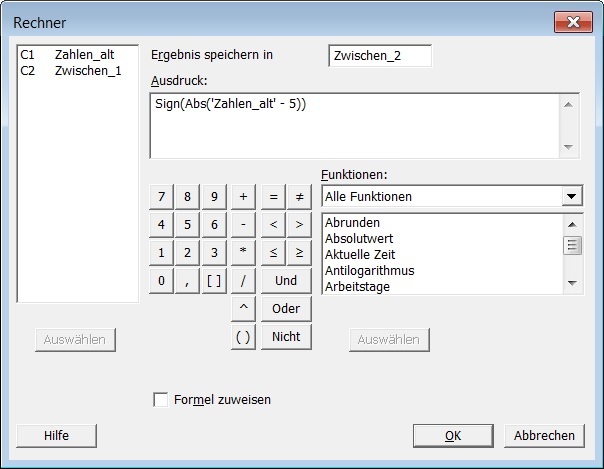Close the Rechner dialog window
This screenshot has width=604, height=469.
point(573,22)
